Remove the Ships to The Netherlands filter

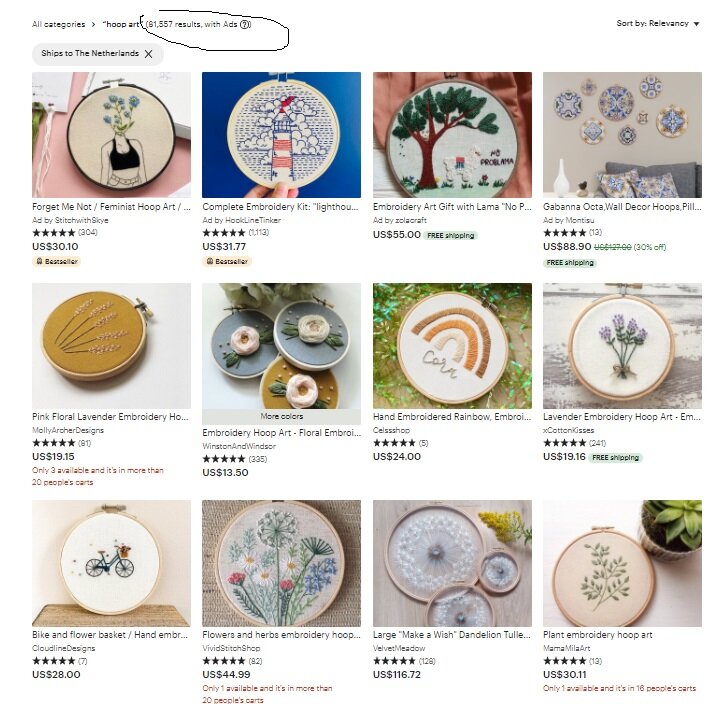(x=148, y=54)
